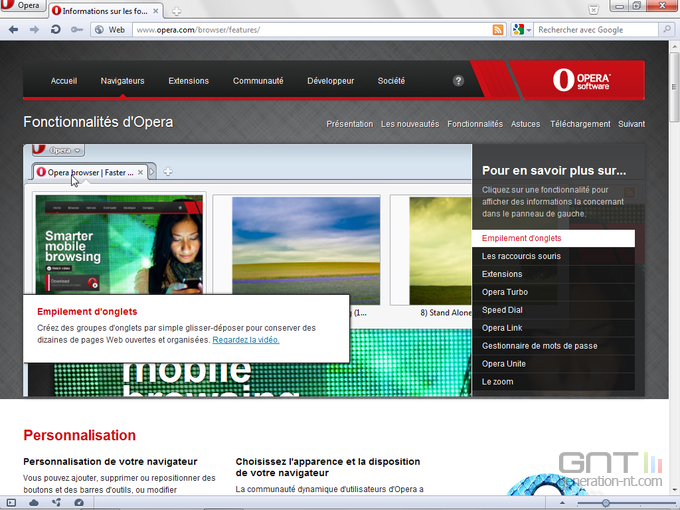Click the magnifier search button

(x=666, y=29)
